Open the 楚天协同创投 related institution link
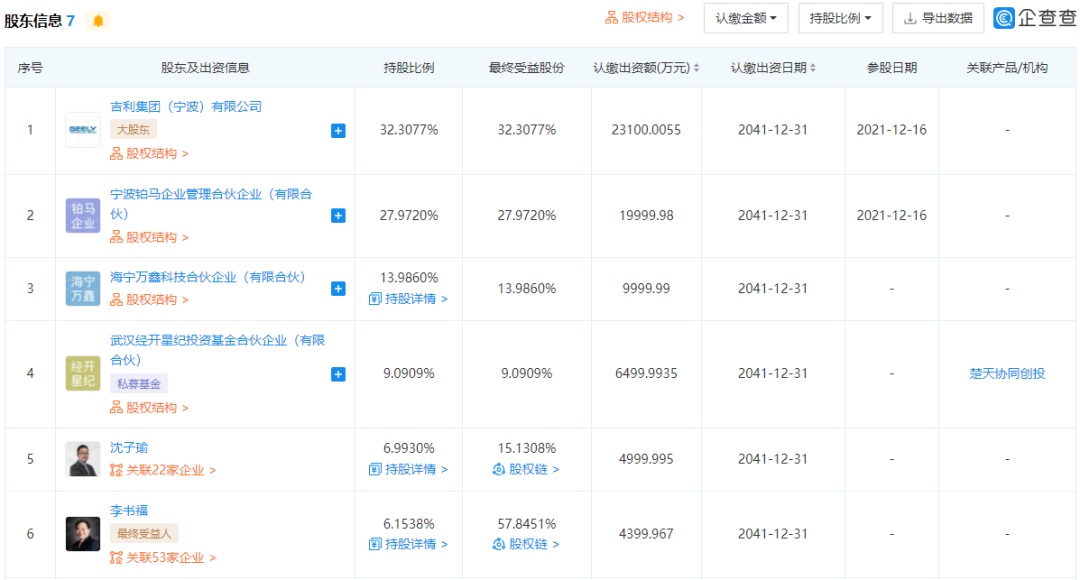Image resolution: width=1080 pixels, height=580 pixels. pyautogui.click(x=1007, y=373)
